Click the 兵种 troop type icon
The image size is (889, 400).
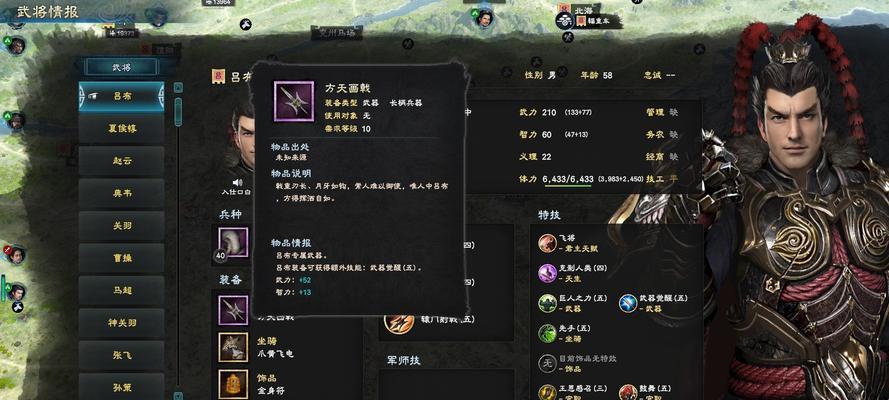coord(233,242)
